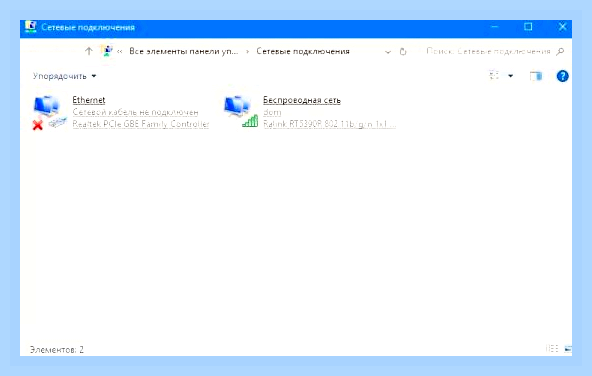
Task: Switch to details view in status bar
Action: pos(552,348)
